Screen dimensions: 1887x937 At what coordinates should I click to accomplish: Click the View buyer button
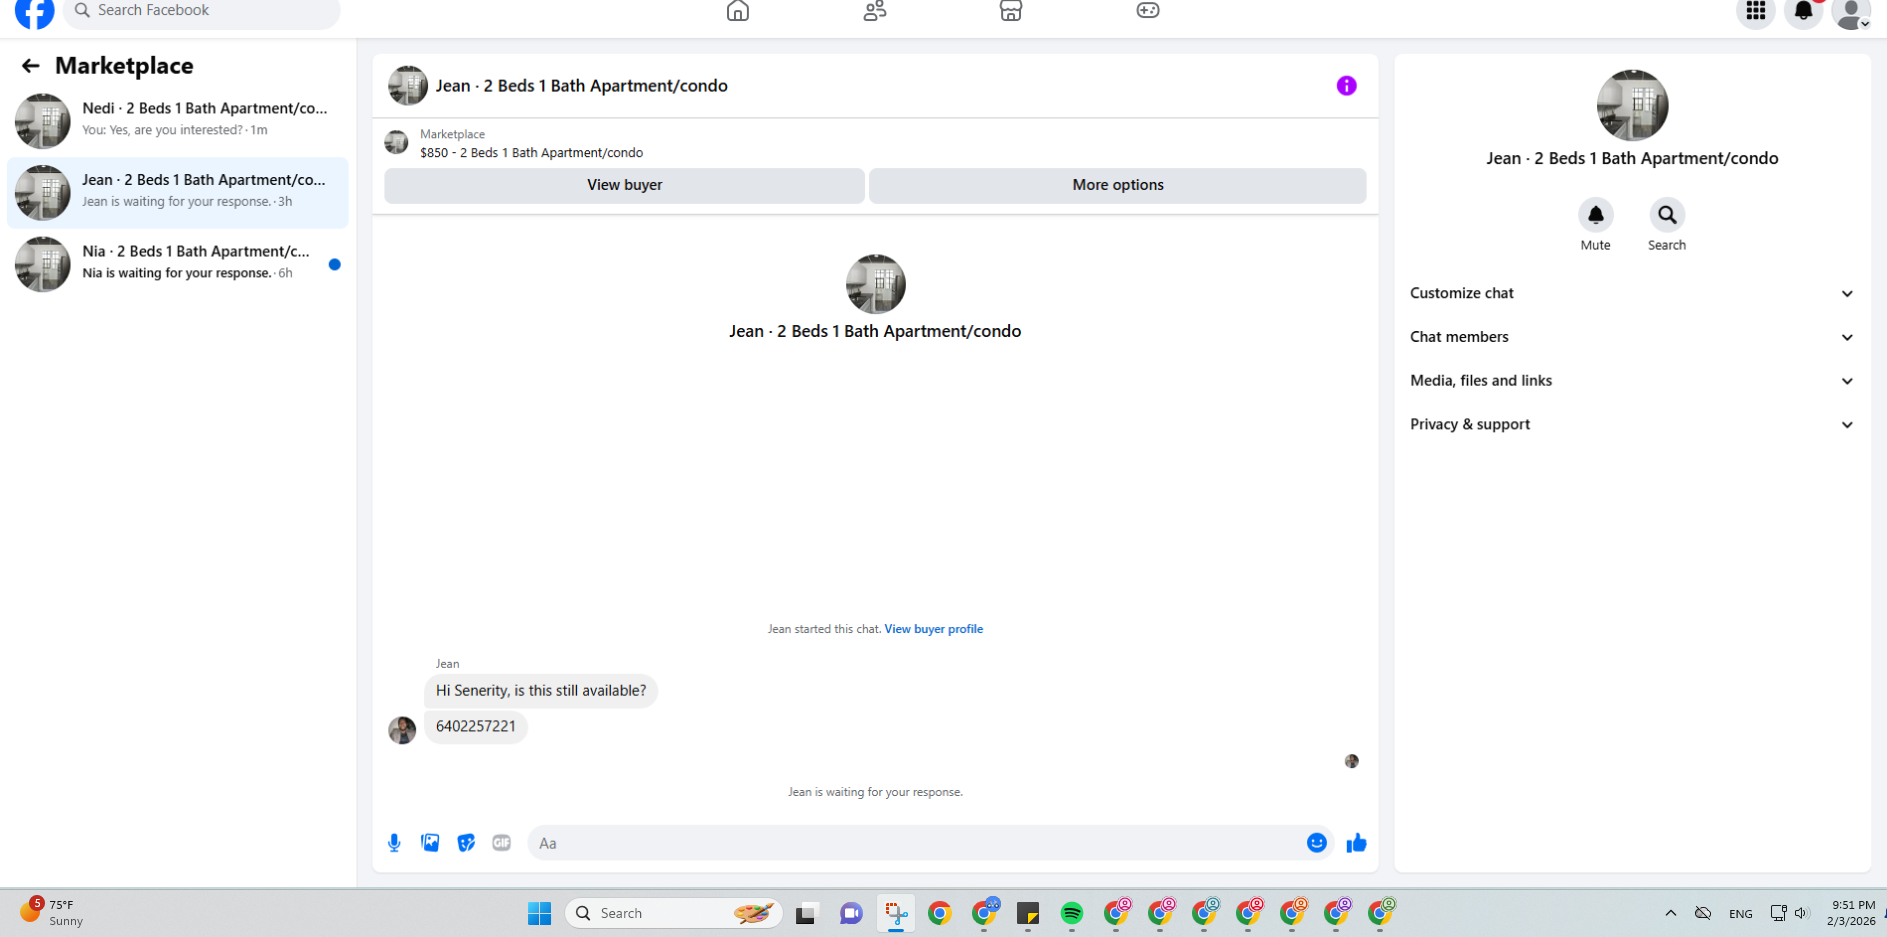click(x=625, y=185)
